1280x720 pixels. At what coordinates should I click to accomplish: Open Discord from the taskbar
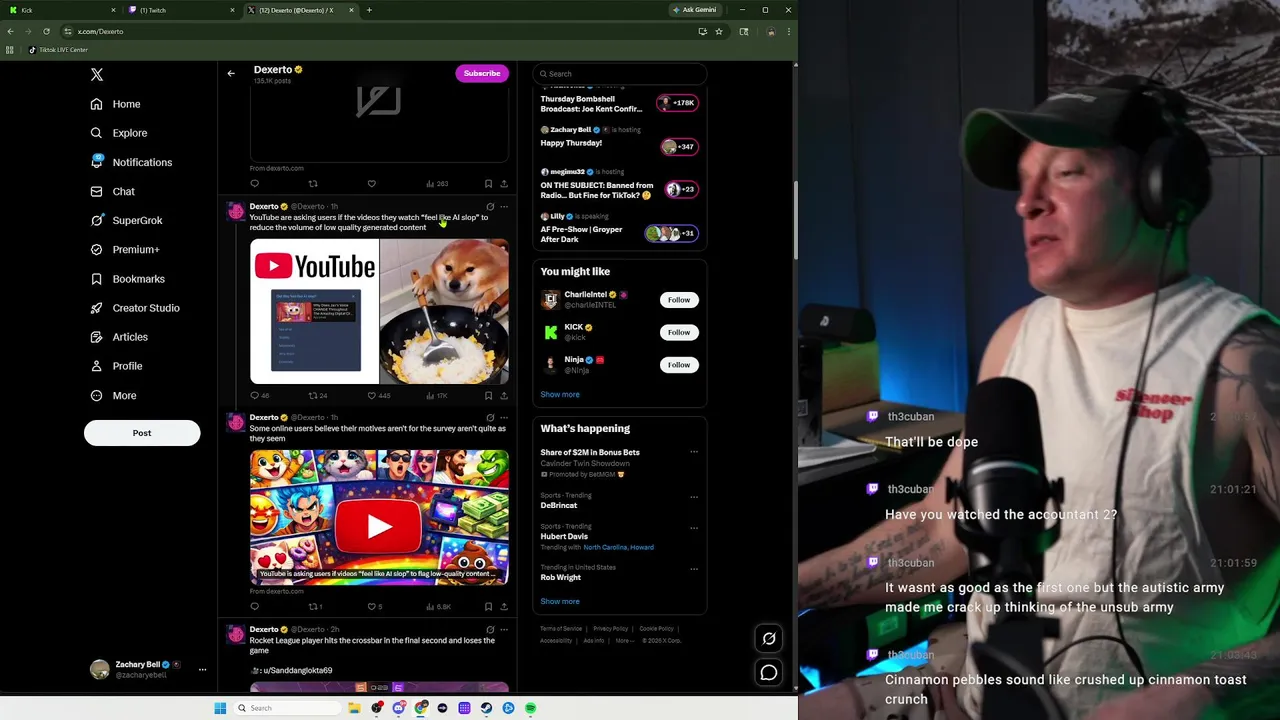coord(398,708)
